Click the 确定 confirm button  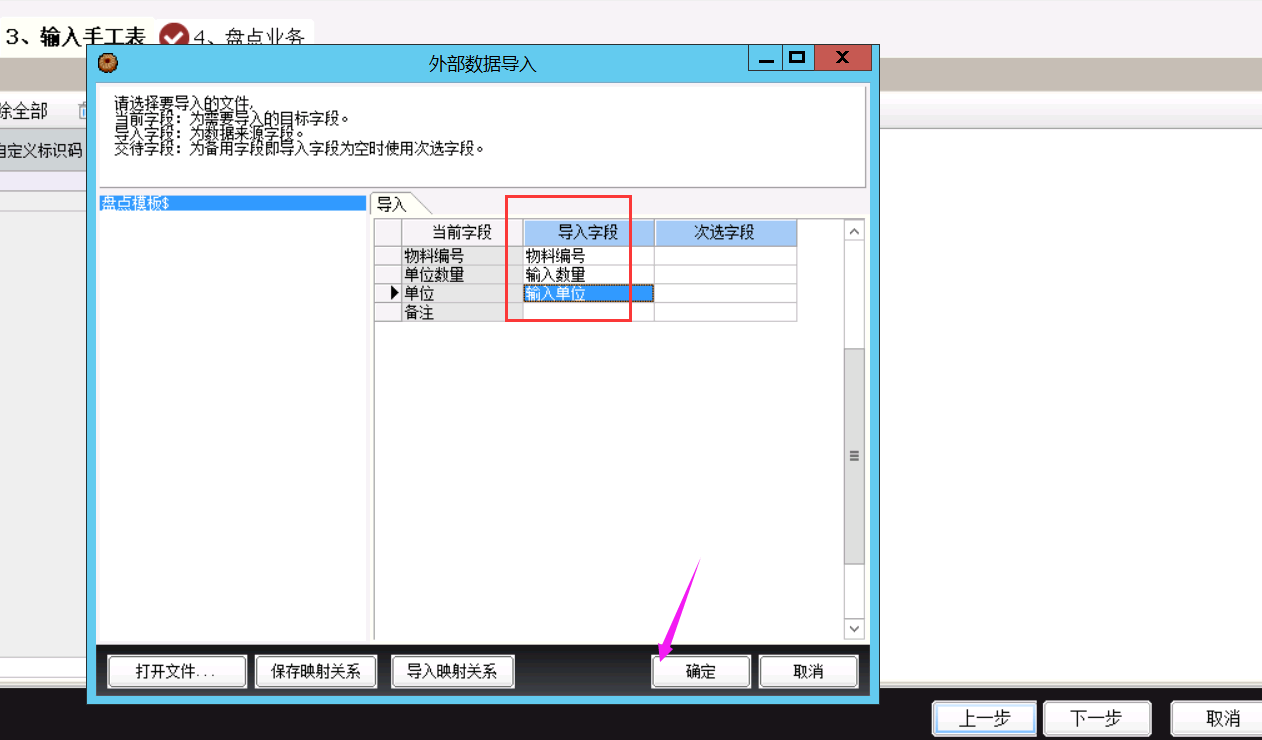pyautogui.click(x=701, y=671)
